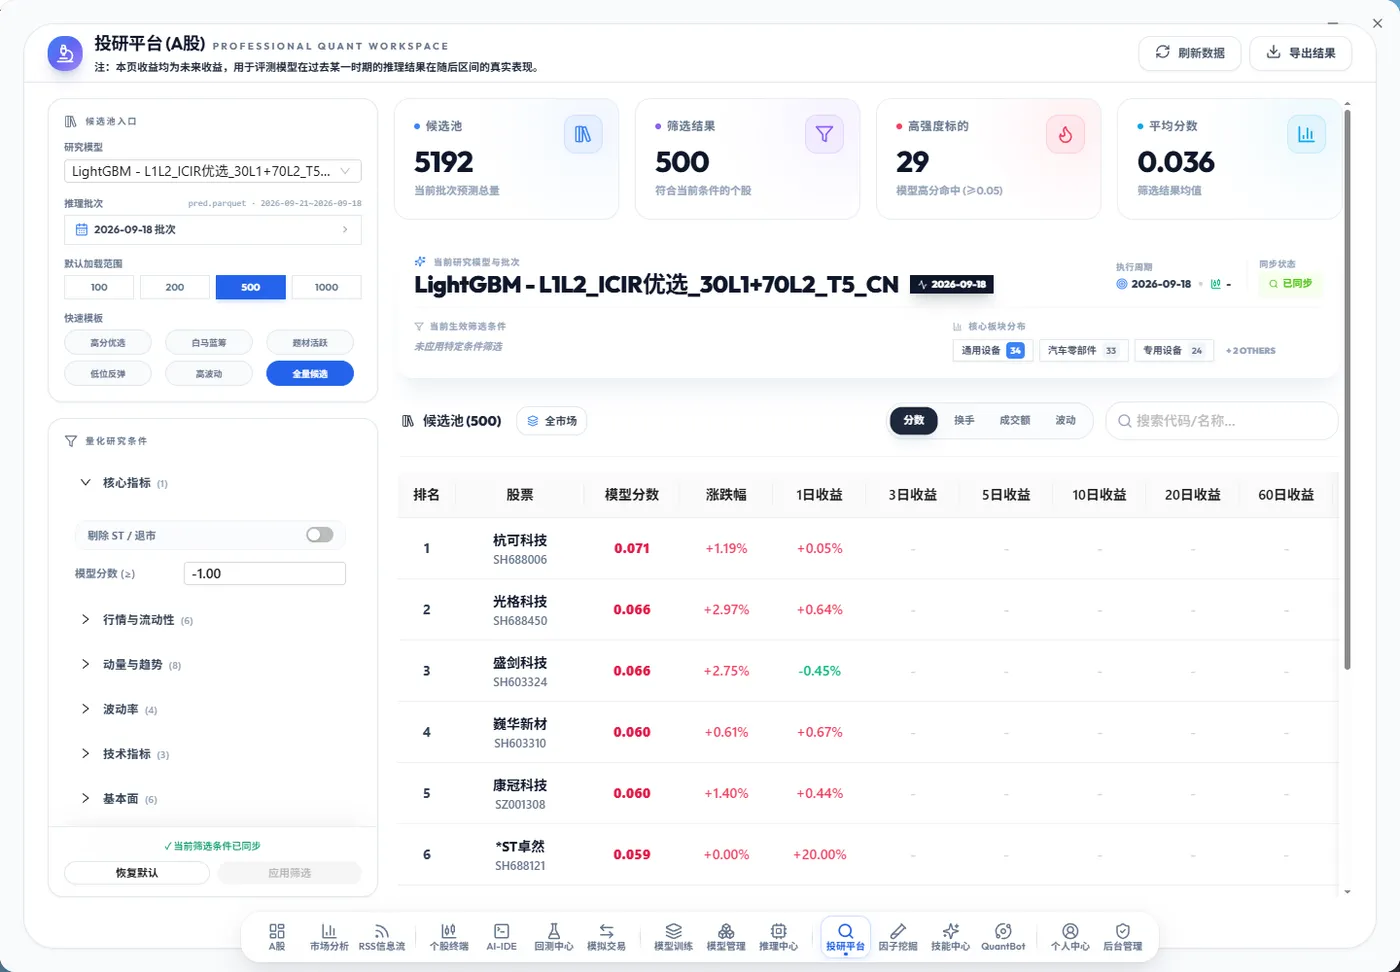Open QuantBot from the dock
Image resolution: width=1400 pixels, height=972 pixels.
(1003, 937)
